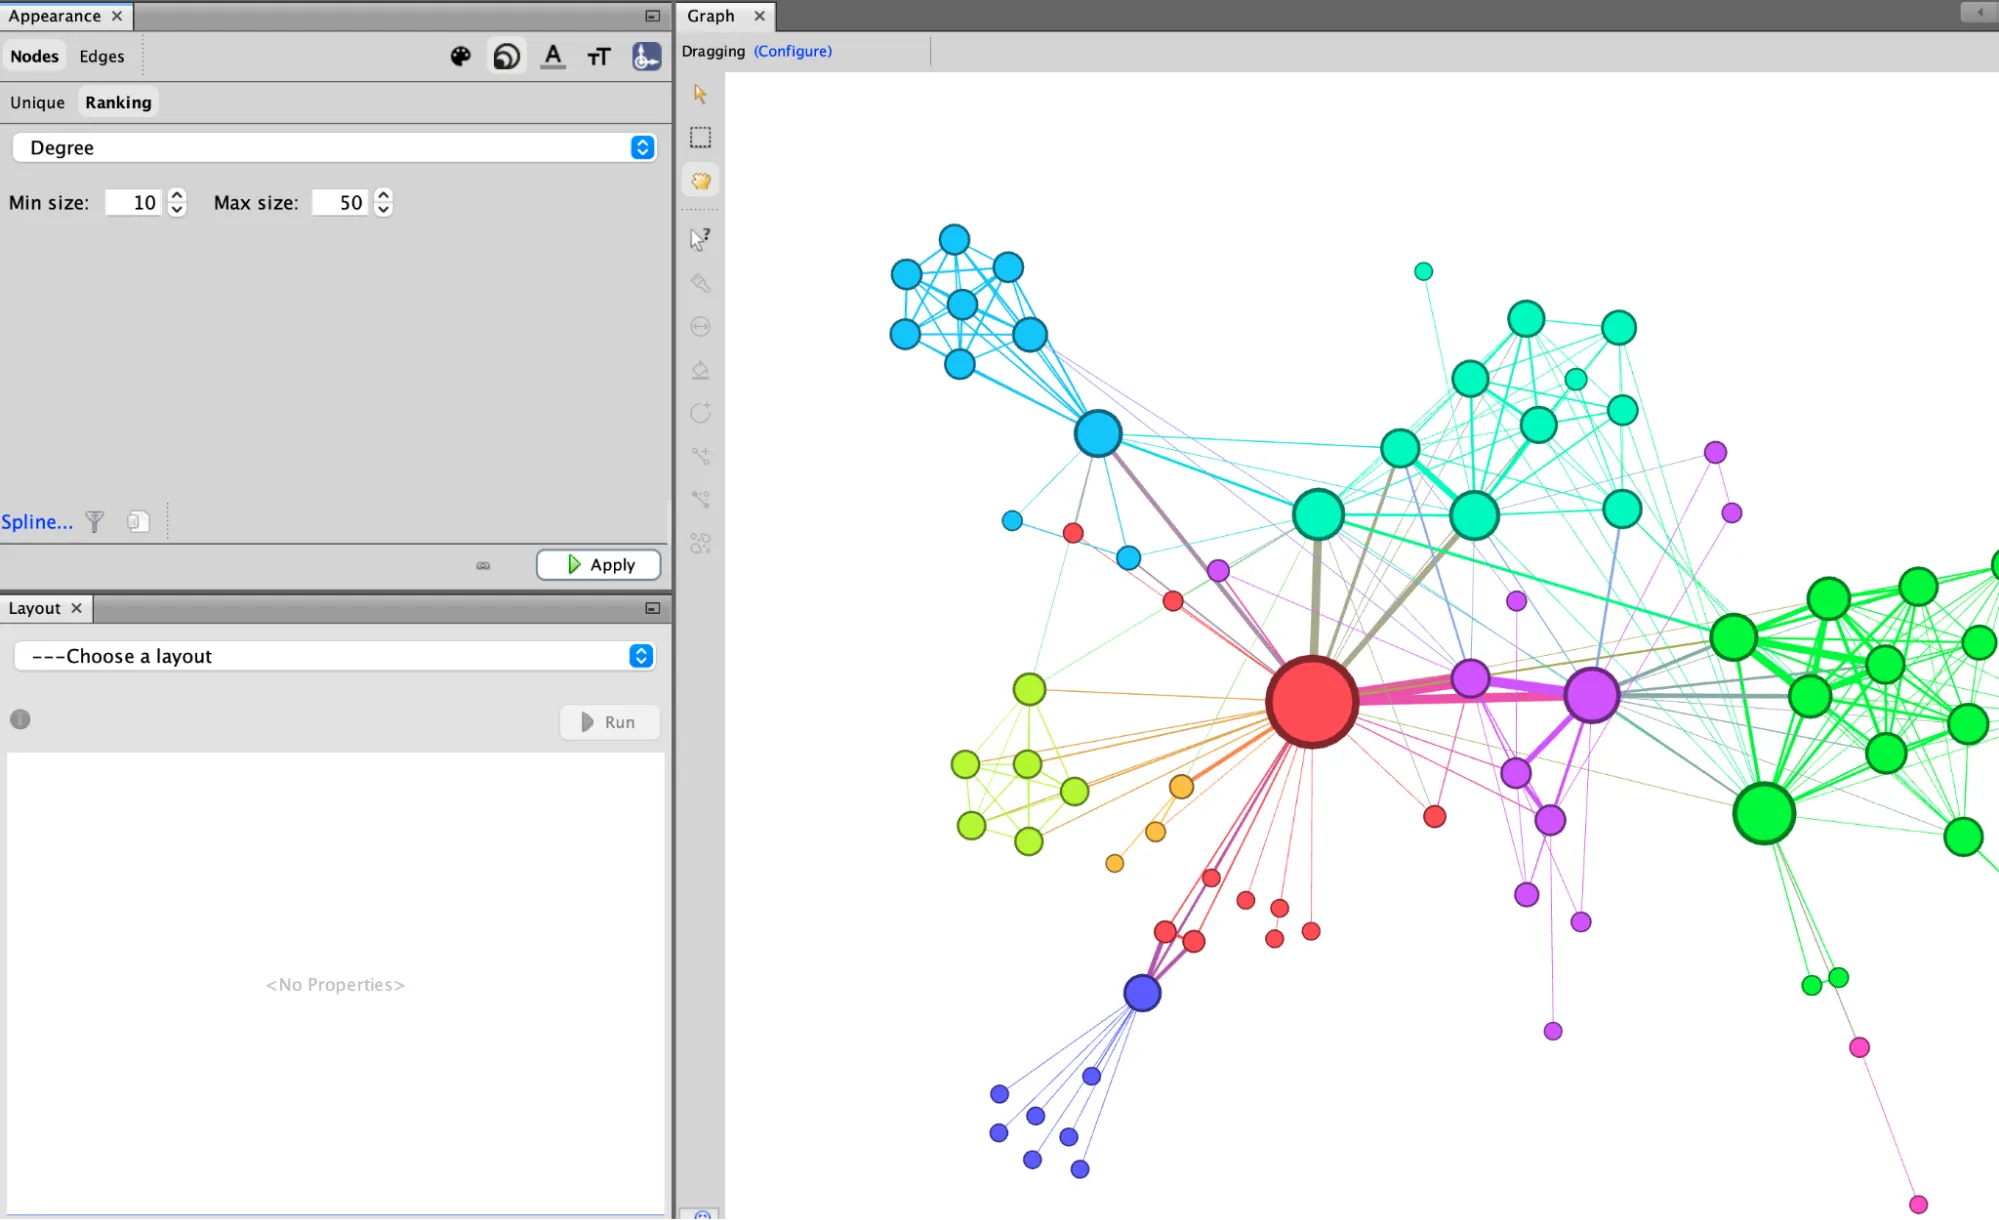Minimize the Layout panel

[x=652, y=608]
